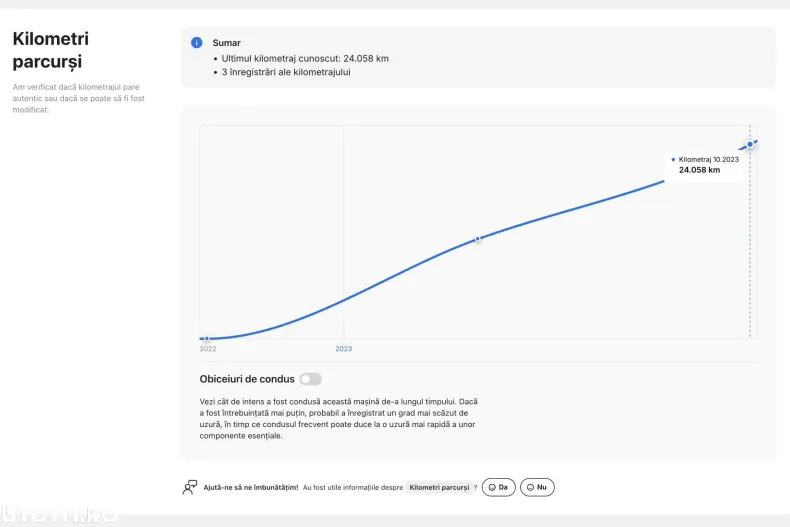
Task: Click the 2023 year label on axis
Action: tap(343, 349)
